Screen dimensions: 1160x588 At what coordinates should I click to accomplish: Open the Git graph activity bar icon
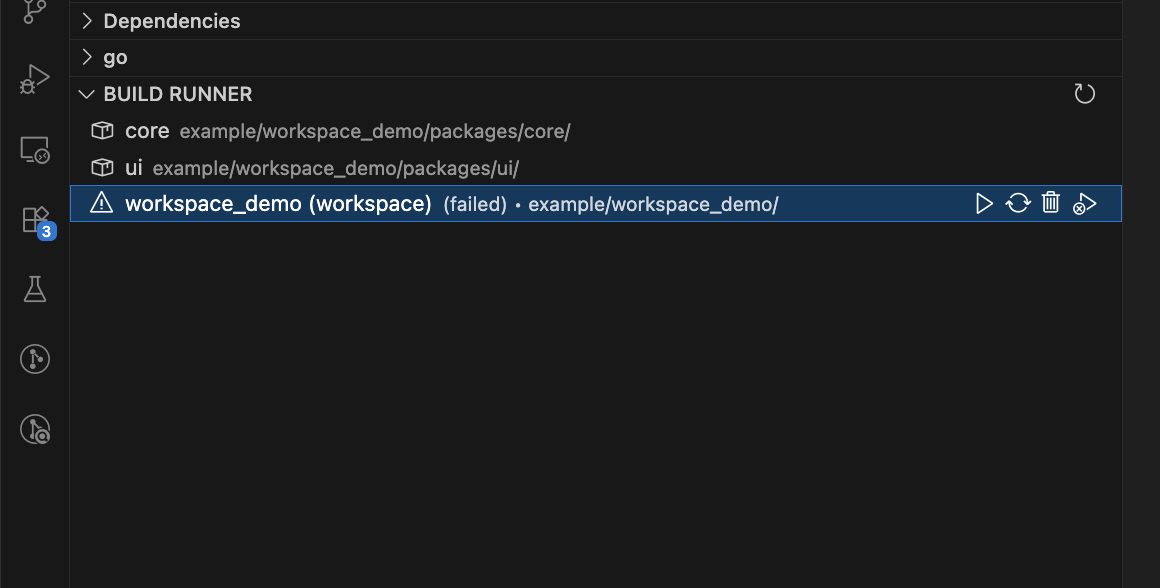tap(34, 359)
